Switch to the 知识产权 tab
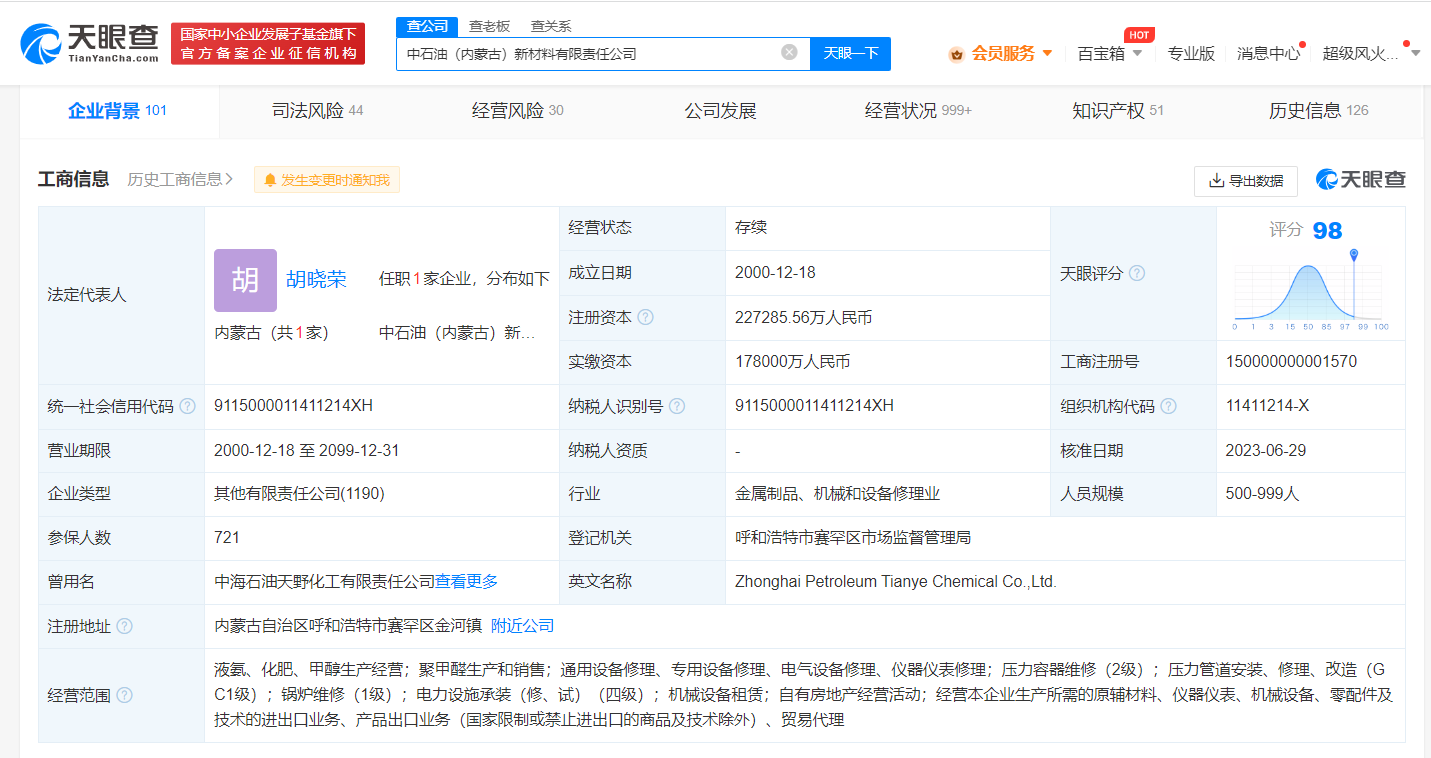This screenshot has height=758, width=1431. tap(1118, 111)
